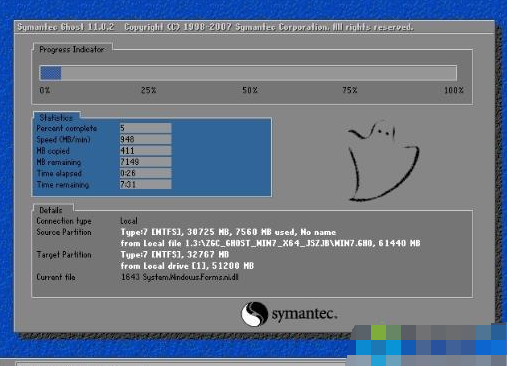Select the Percent complete value field
Image resolution: width=507 pixels, height=366 pixels.
[145, 128]
